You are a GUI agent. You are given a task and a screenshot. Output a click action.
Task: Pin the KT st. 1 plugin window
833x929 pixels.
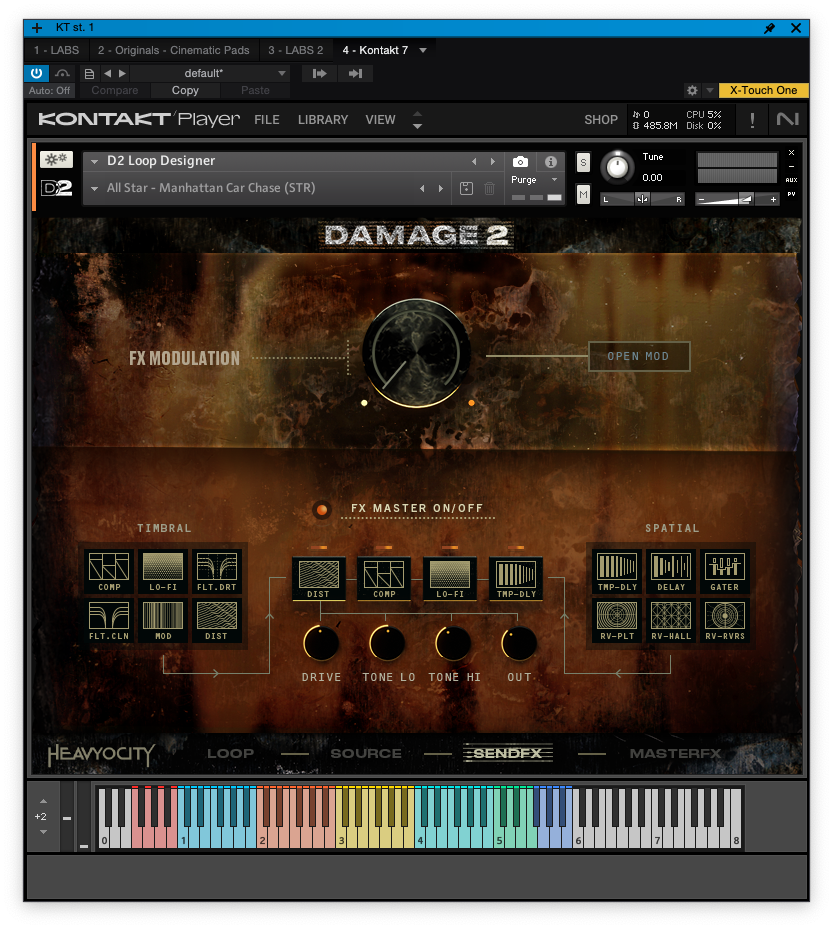pos(770,28)
